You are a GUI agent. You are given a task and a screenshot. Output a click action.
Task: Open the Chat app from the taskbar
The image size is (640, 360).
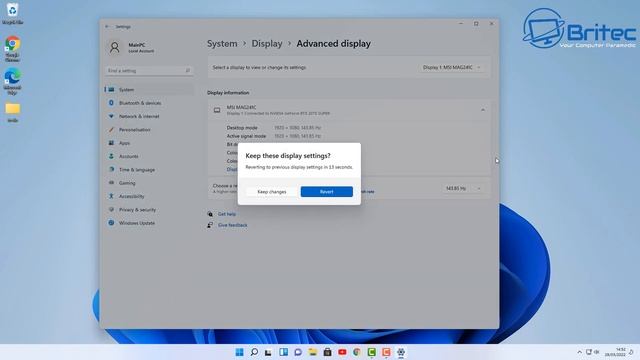[298, 352]
